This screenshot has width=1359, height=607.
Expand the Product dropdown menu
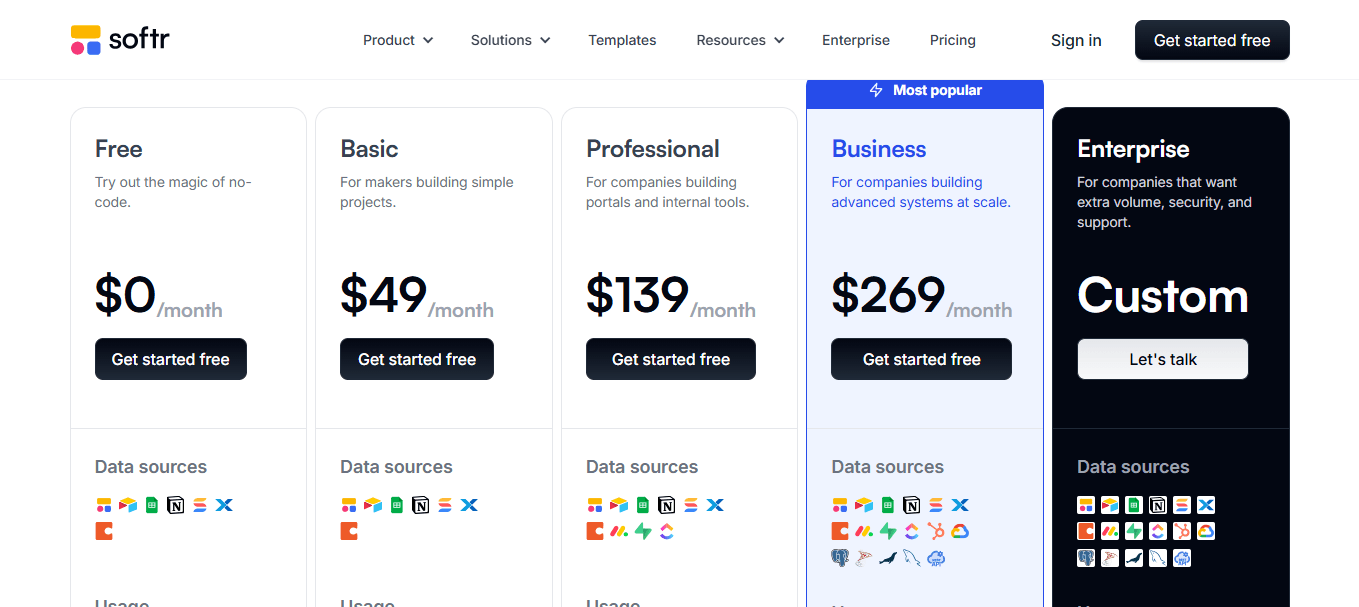(x=398, y=40)
